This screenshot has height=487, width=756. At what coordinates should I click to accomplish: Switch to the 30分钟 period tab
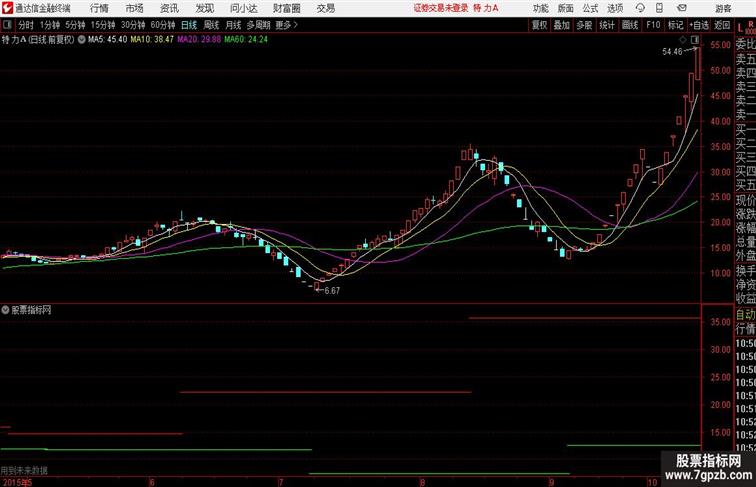click(x=133, y=25)
